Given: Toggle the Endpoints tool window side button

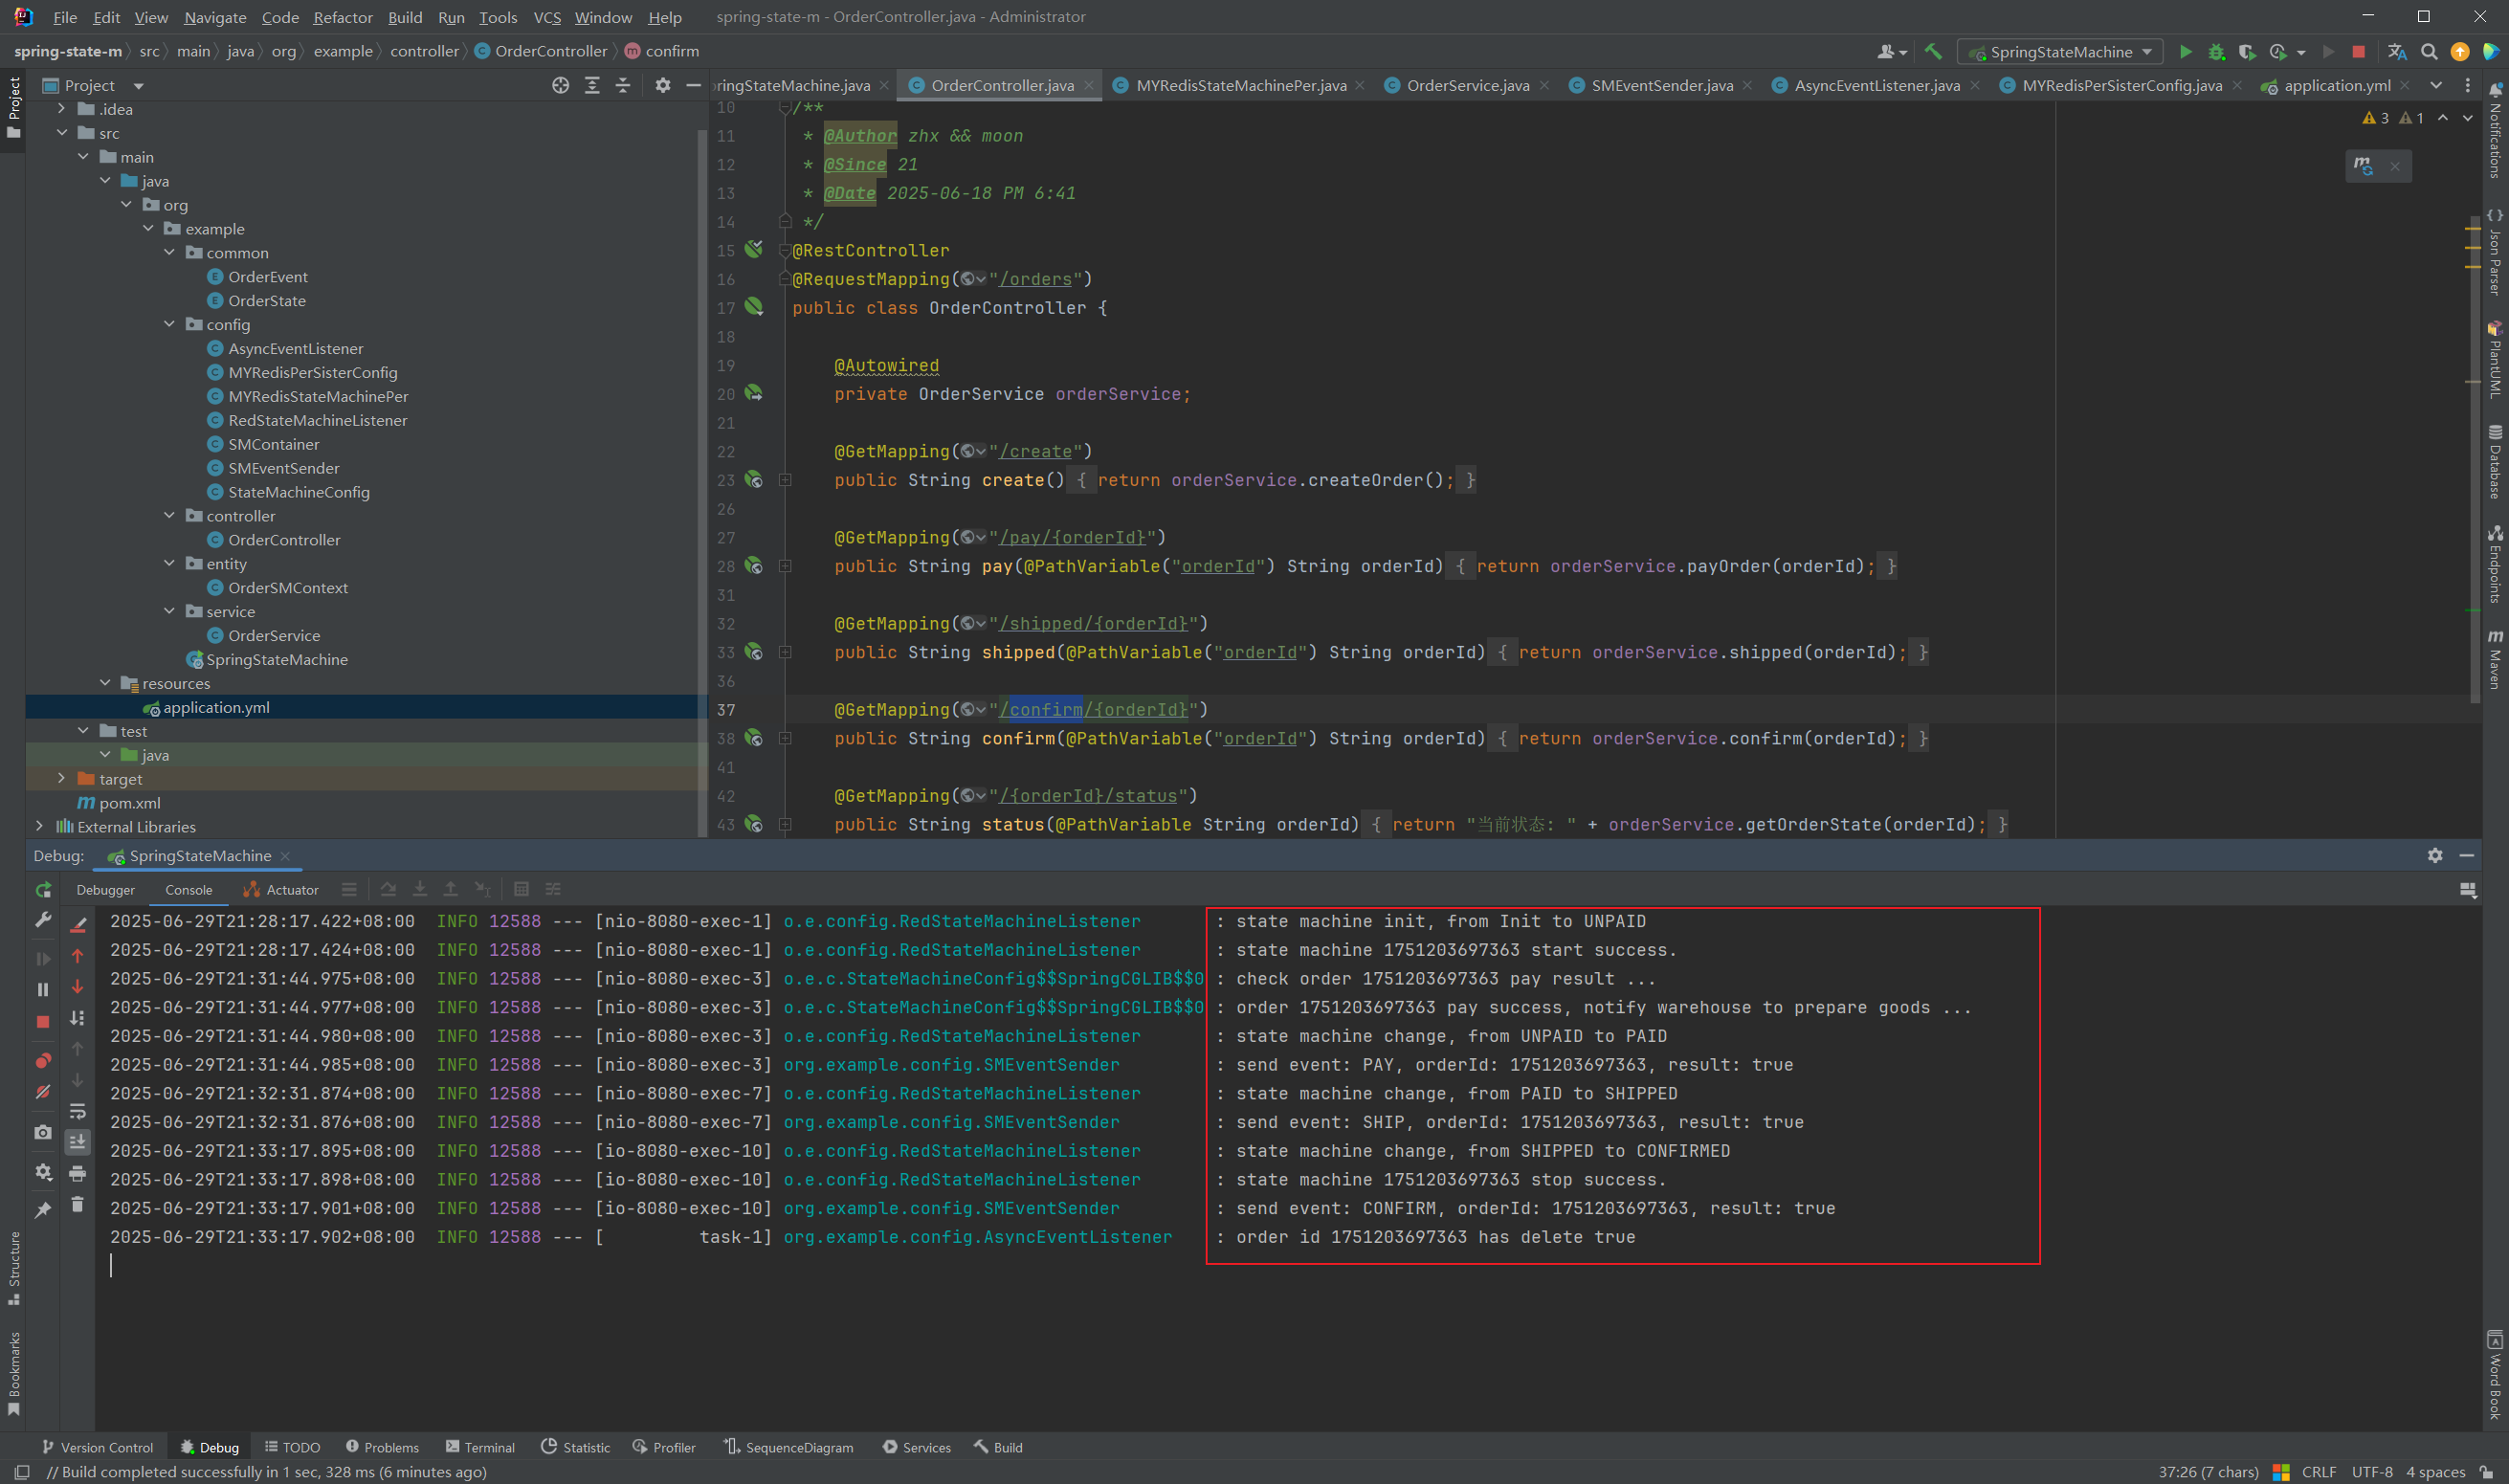Looking at the screenshot, I should tap(2496, 564).
